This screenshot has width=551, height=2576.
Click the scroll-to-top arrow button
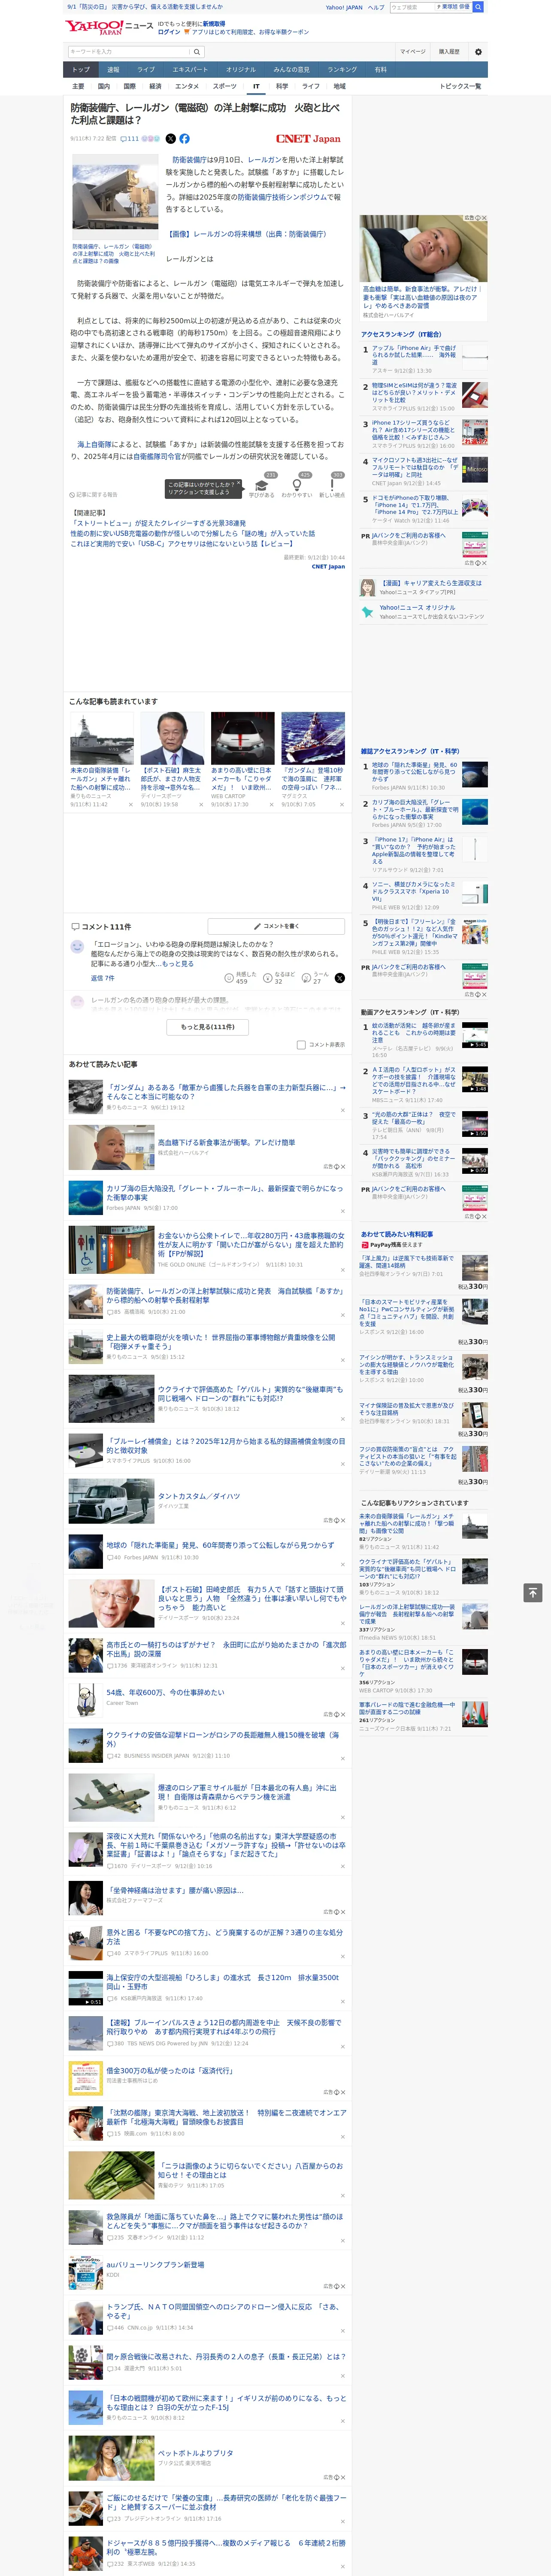[x=532, y=1592]
